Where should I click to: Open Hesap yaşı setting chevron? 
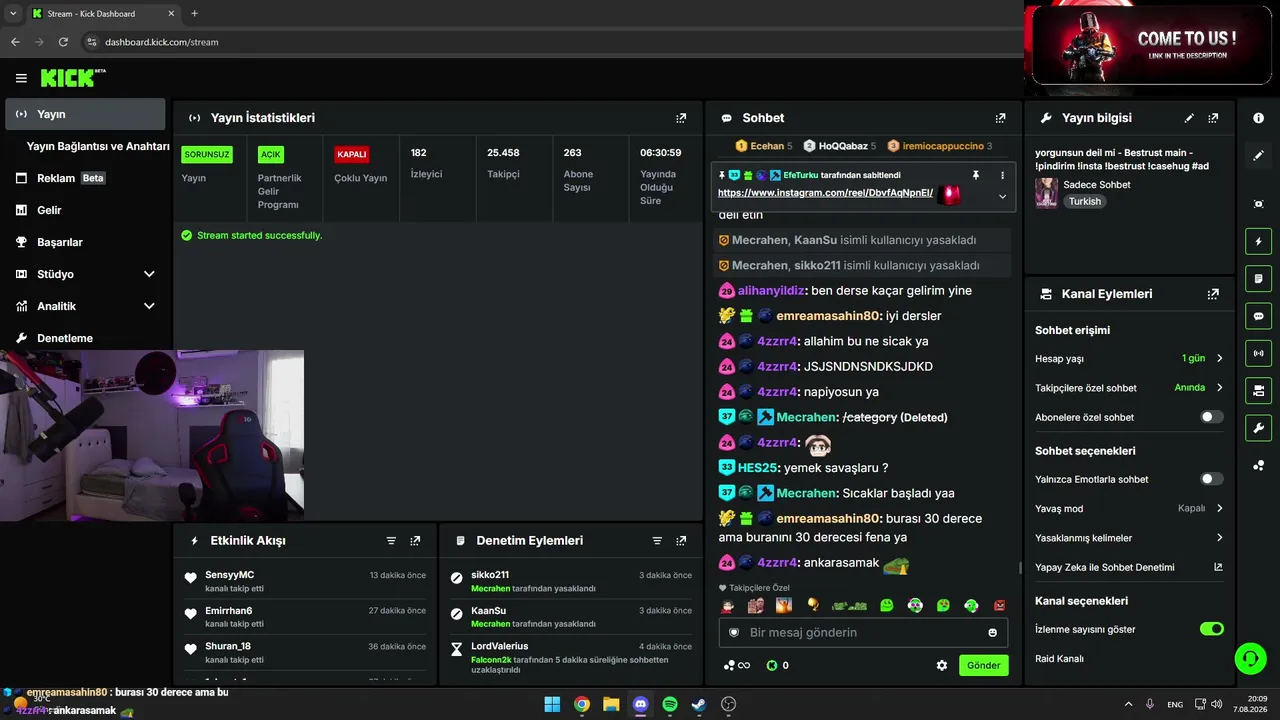[1219, 358]
